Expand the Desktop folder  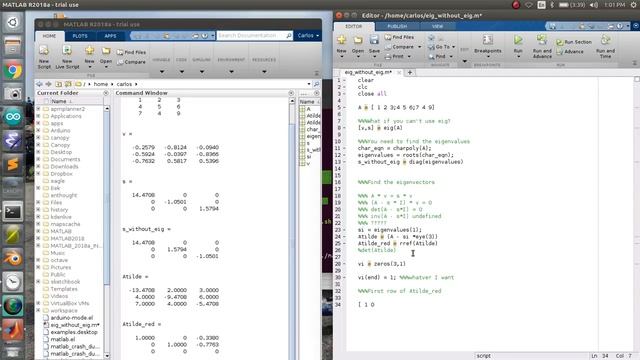point(38,152)
